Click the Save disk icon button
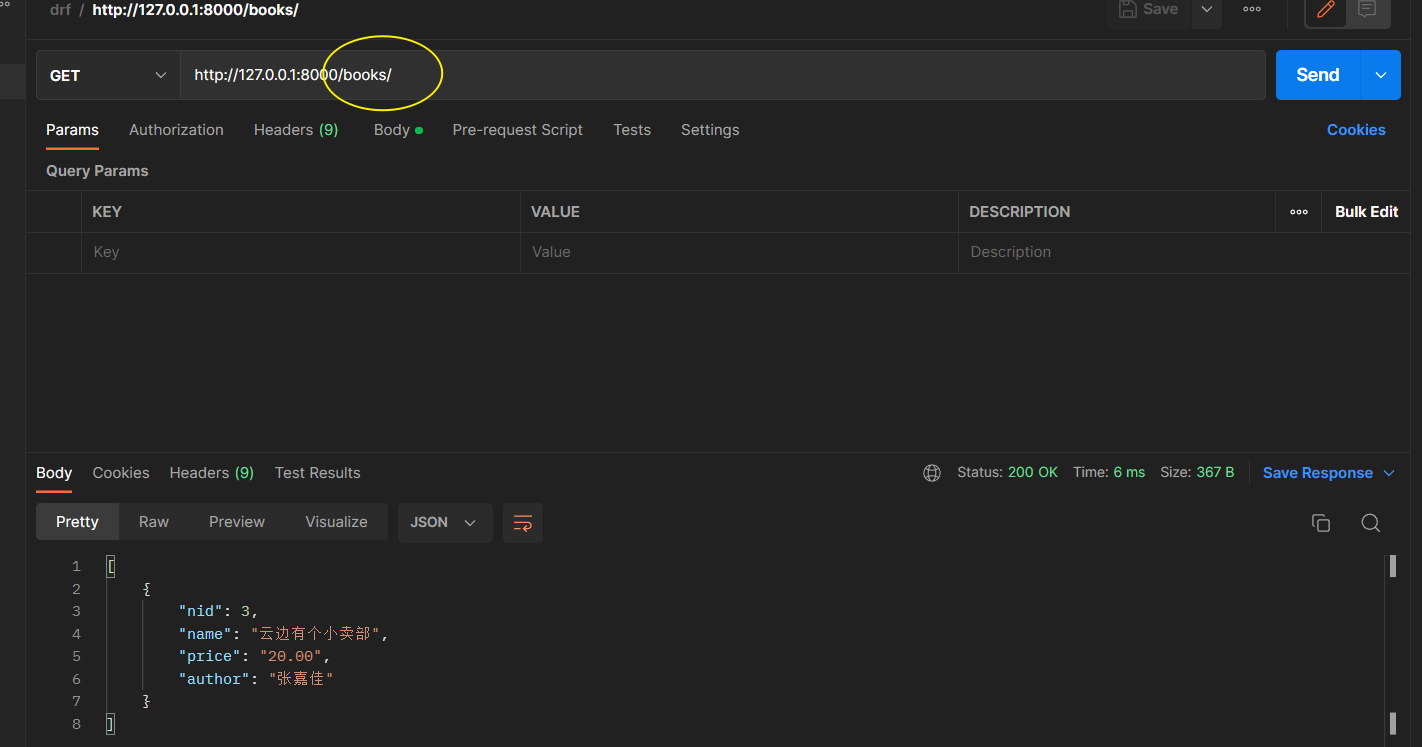The image size is (1422, 747). pyautogui.click(x=1148, y=9)
